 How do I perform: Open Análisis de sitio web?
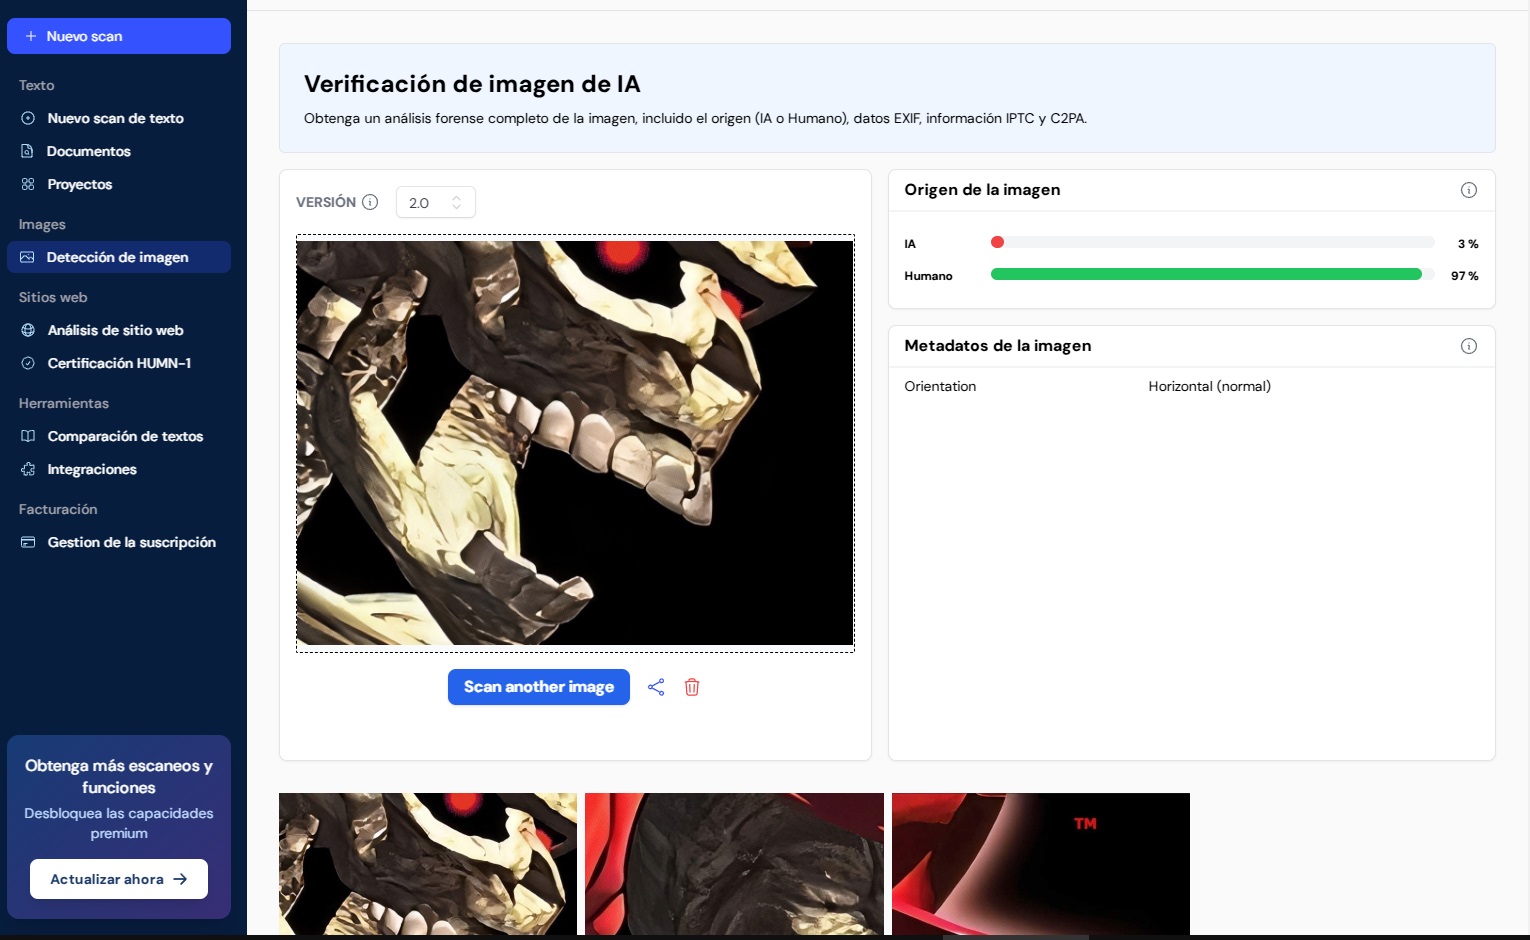(x=115, y=330)
